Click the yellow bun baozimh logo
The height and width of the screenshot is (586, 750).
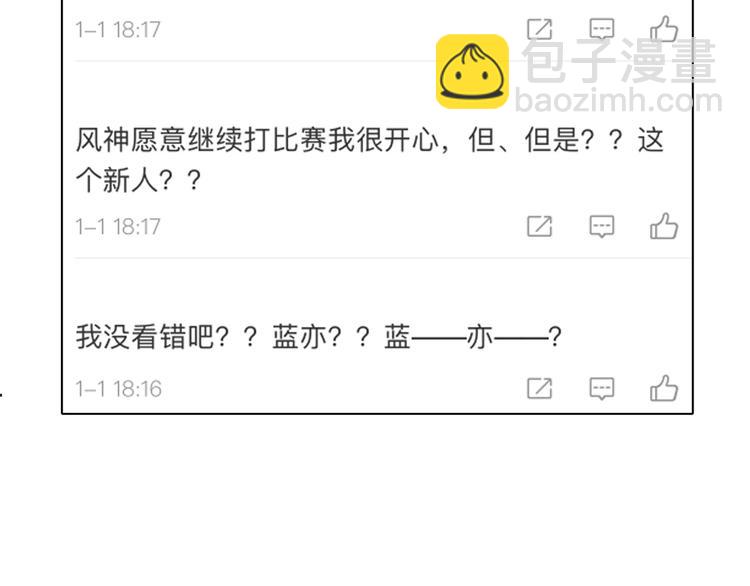click(x=472, y=71)
